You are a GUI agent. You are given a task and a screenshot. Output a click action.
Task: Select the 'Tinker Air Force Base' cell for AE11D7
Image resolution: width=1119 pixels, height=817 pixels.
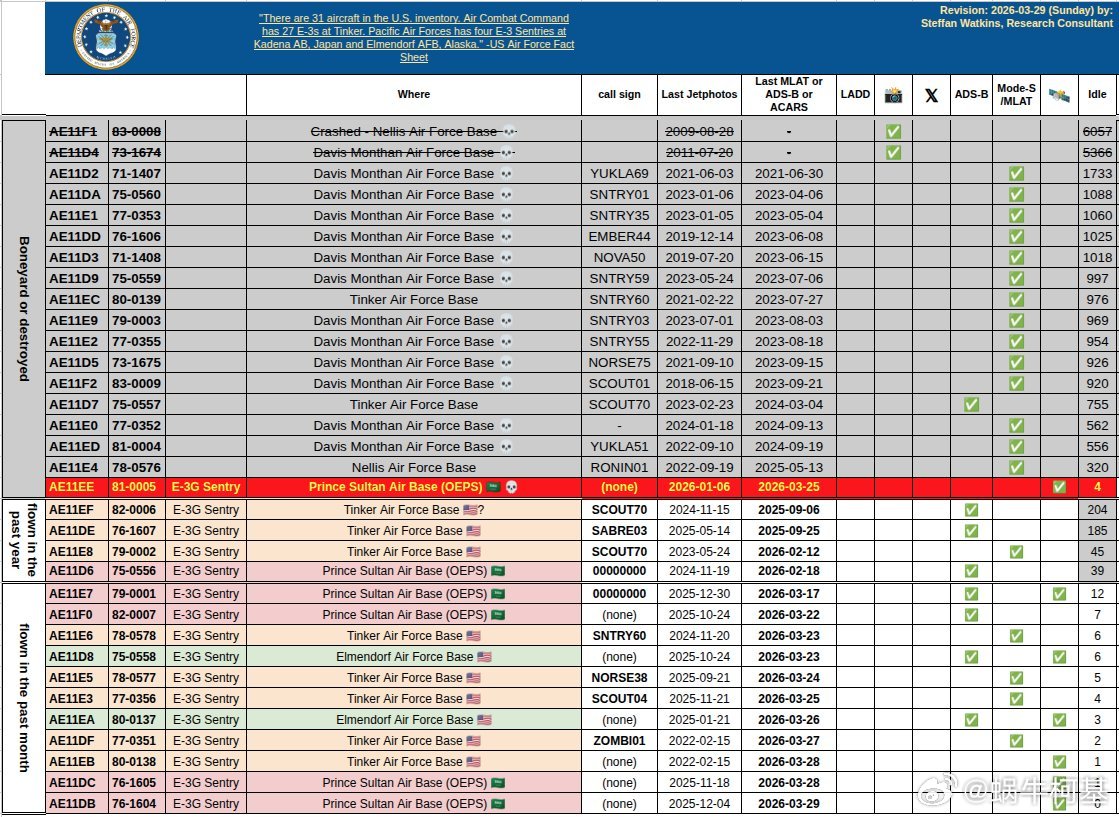pyautogui.click(x=414, y=405)
